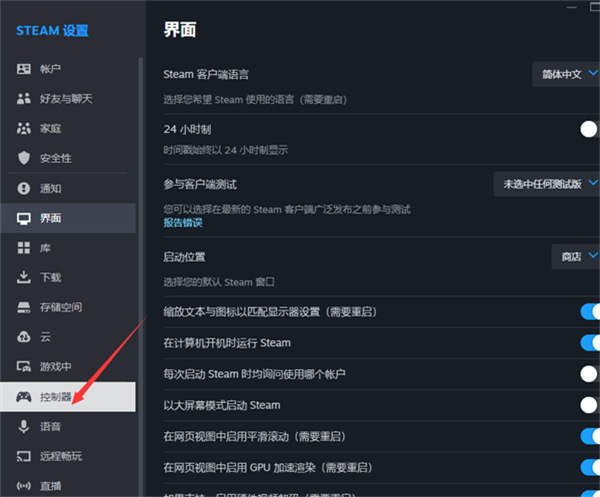Image resolution: width=600 pixels, height=497 pixels.
Task: Click the Steam 客户端语言 label
Action: coord(206,74)
